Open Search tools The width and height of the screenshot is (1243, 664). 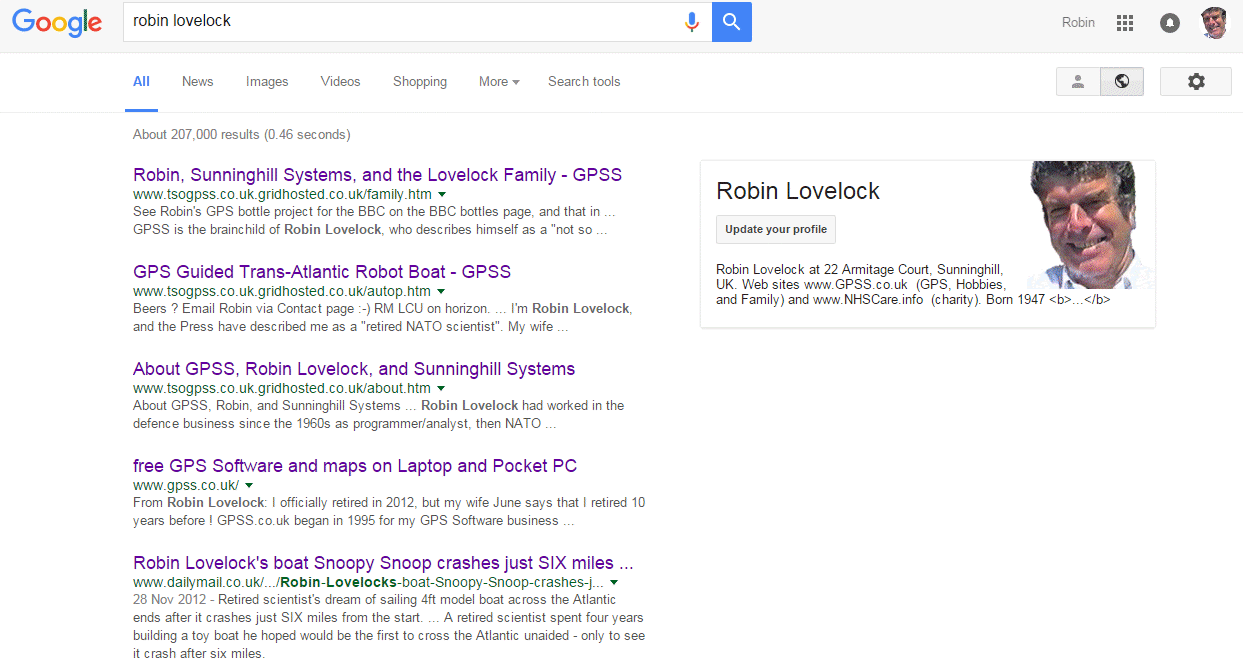tap(584, 81)
